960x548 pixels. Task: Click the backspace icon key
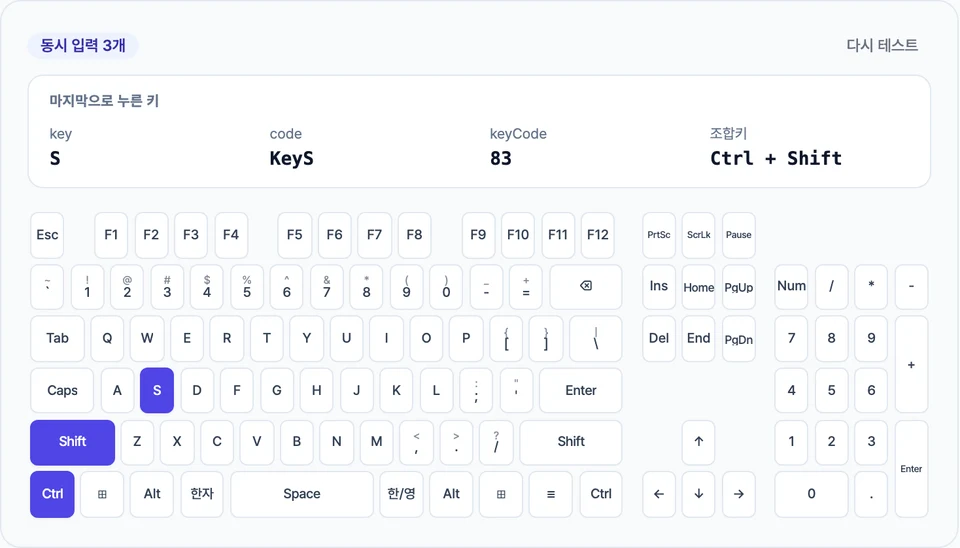(x=586, y=287)
